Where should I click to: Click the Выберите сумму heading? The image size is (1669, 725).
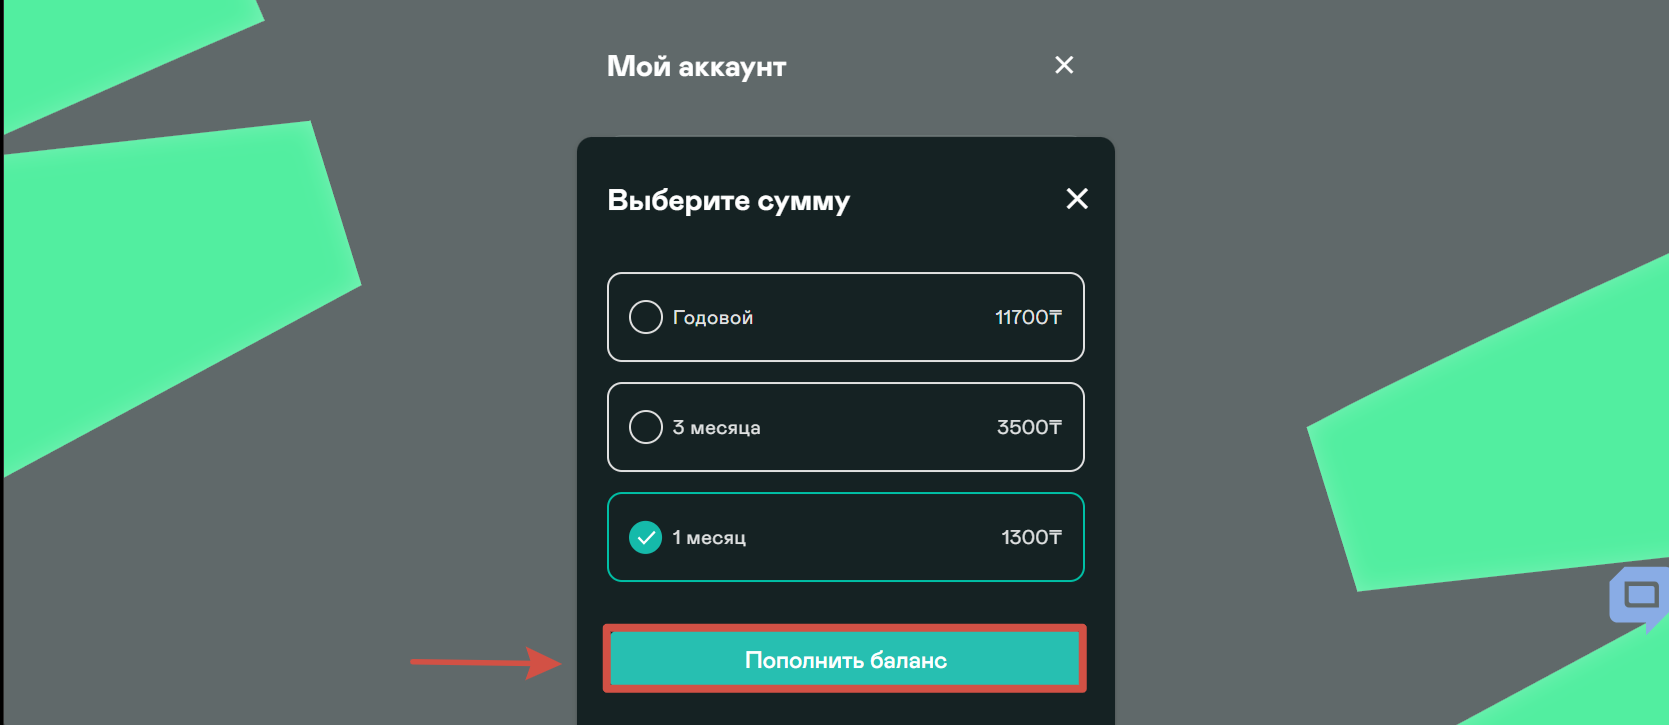[729, 201]
